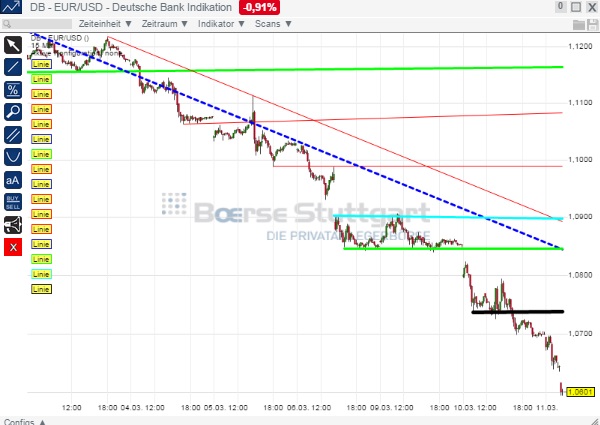Open the folder icon to load chart
This screenshot has height=425, width=600.
pos(579,25)
